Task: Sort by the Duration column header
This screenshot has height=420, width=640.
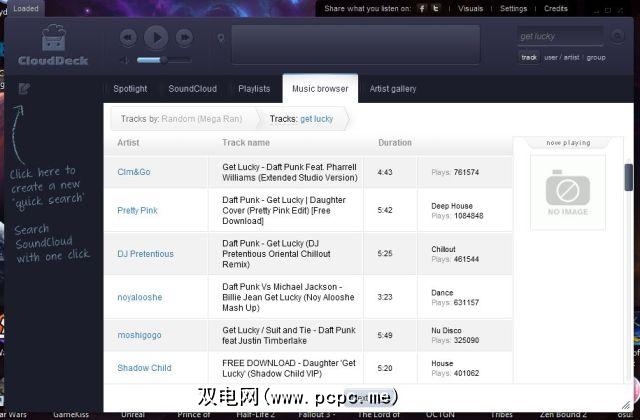Action: 395,142
